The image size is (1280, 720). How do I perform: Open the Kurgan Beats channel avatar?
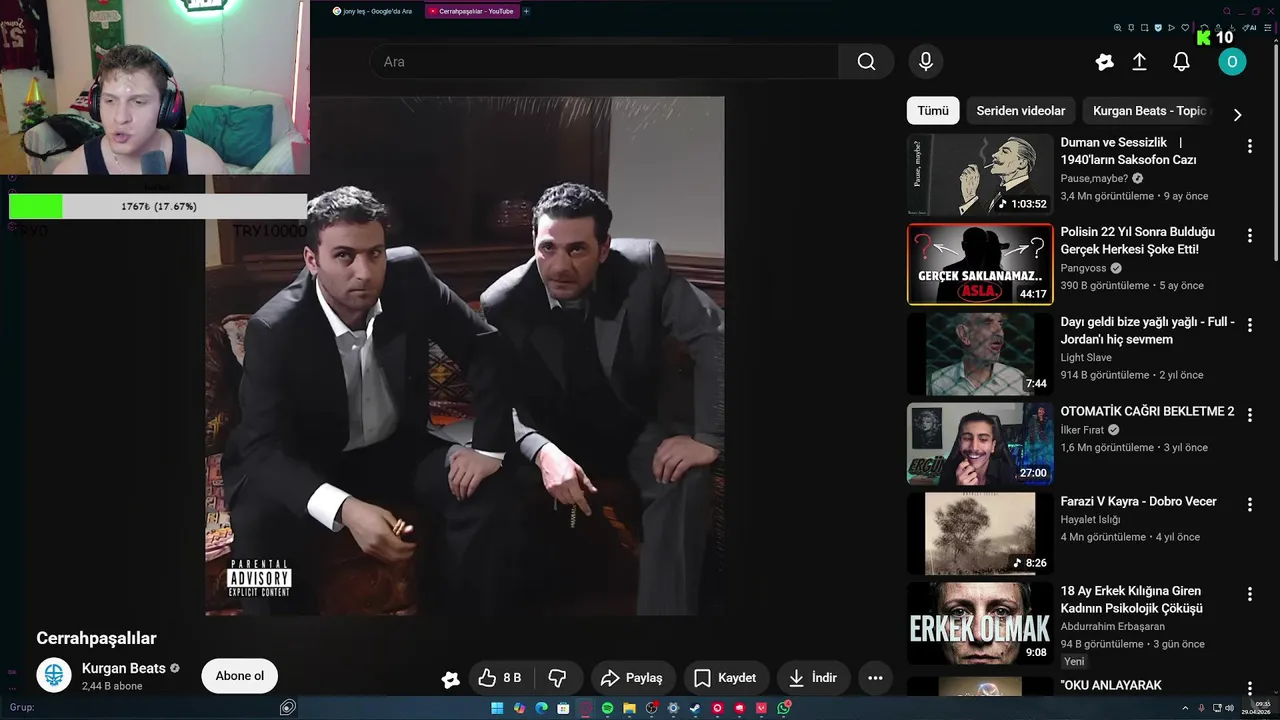click(x=54, y=676)
